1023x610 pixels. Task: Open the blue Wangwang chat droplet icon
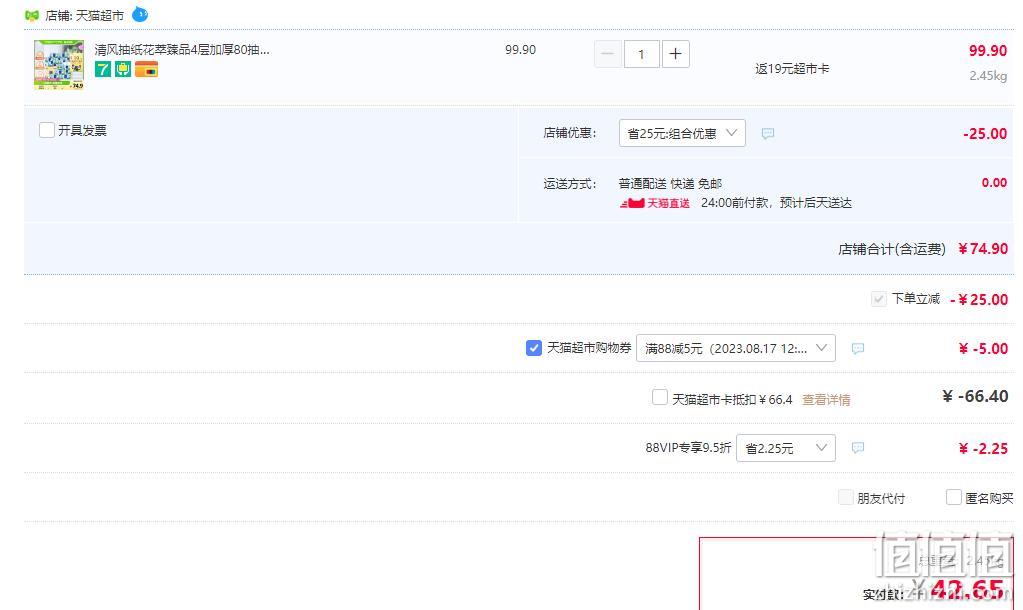pos(140,14)
